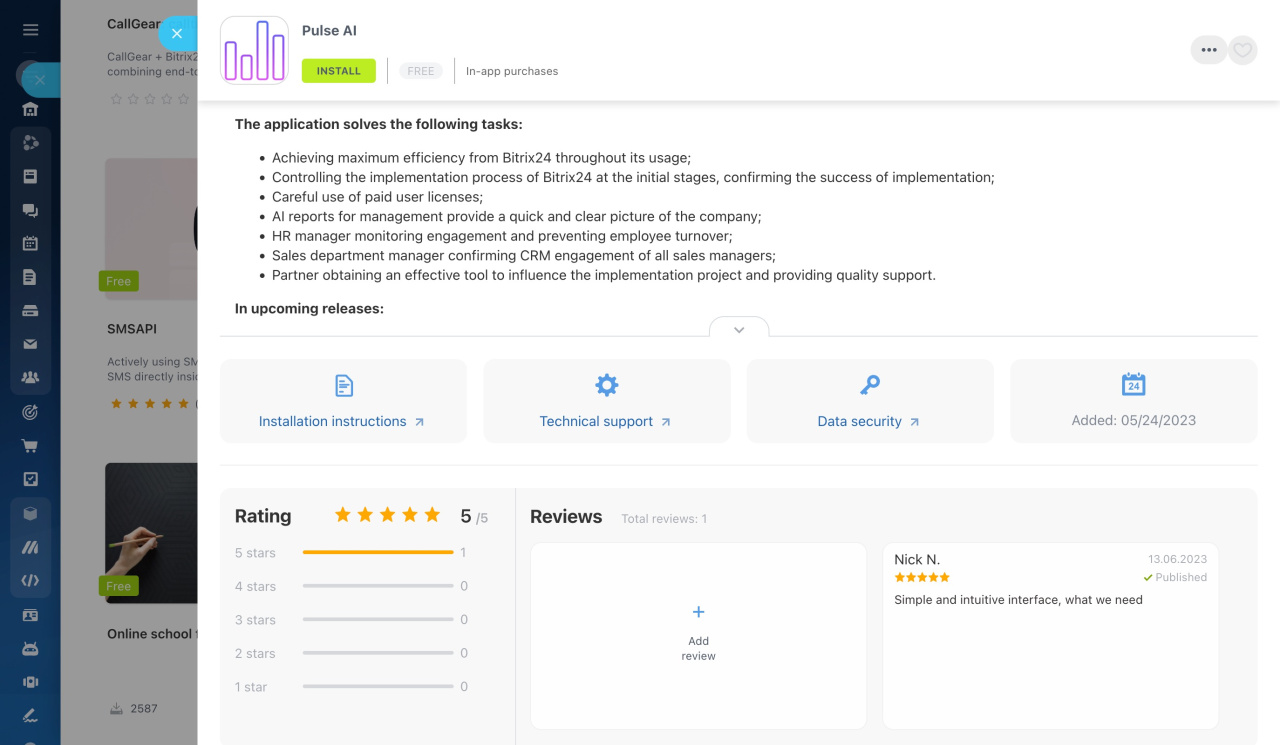Add Pulse AI to favorites with the heart icon
1280x745 pixels.
tap(1242, 50)
